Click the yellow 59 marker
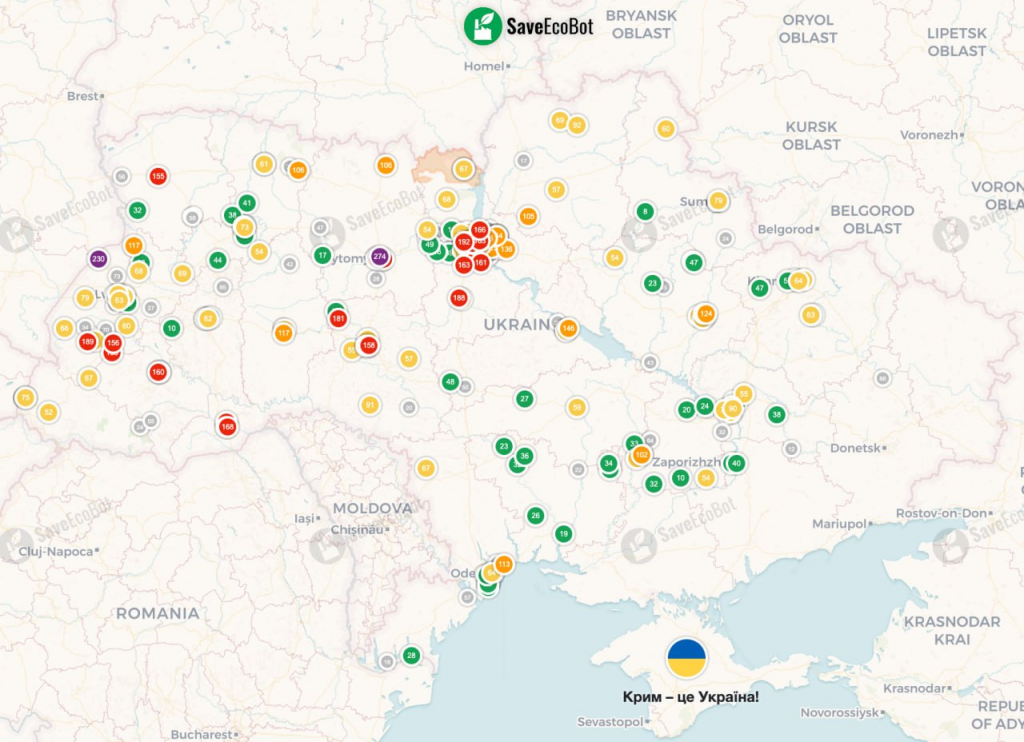 (x=577, y=408)
